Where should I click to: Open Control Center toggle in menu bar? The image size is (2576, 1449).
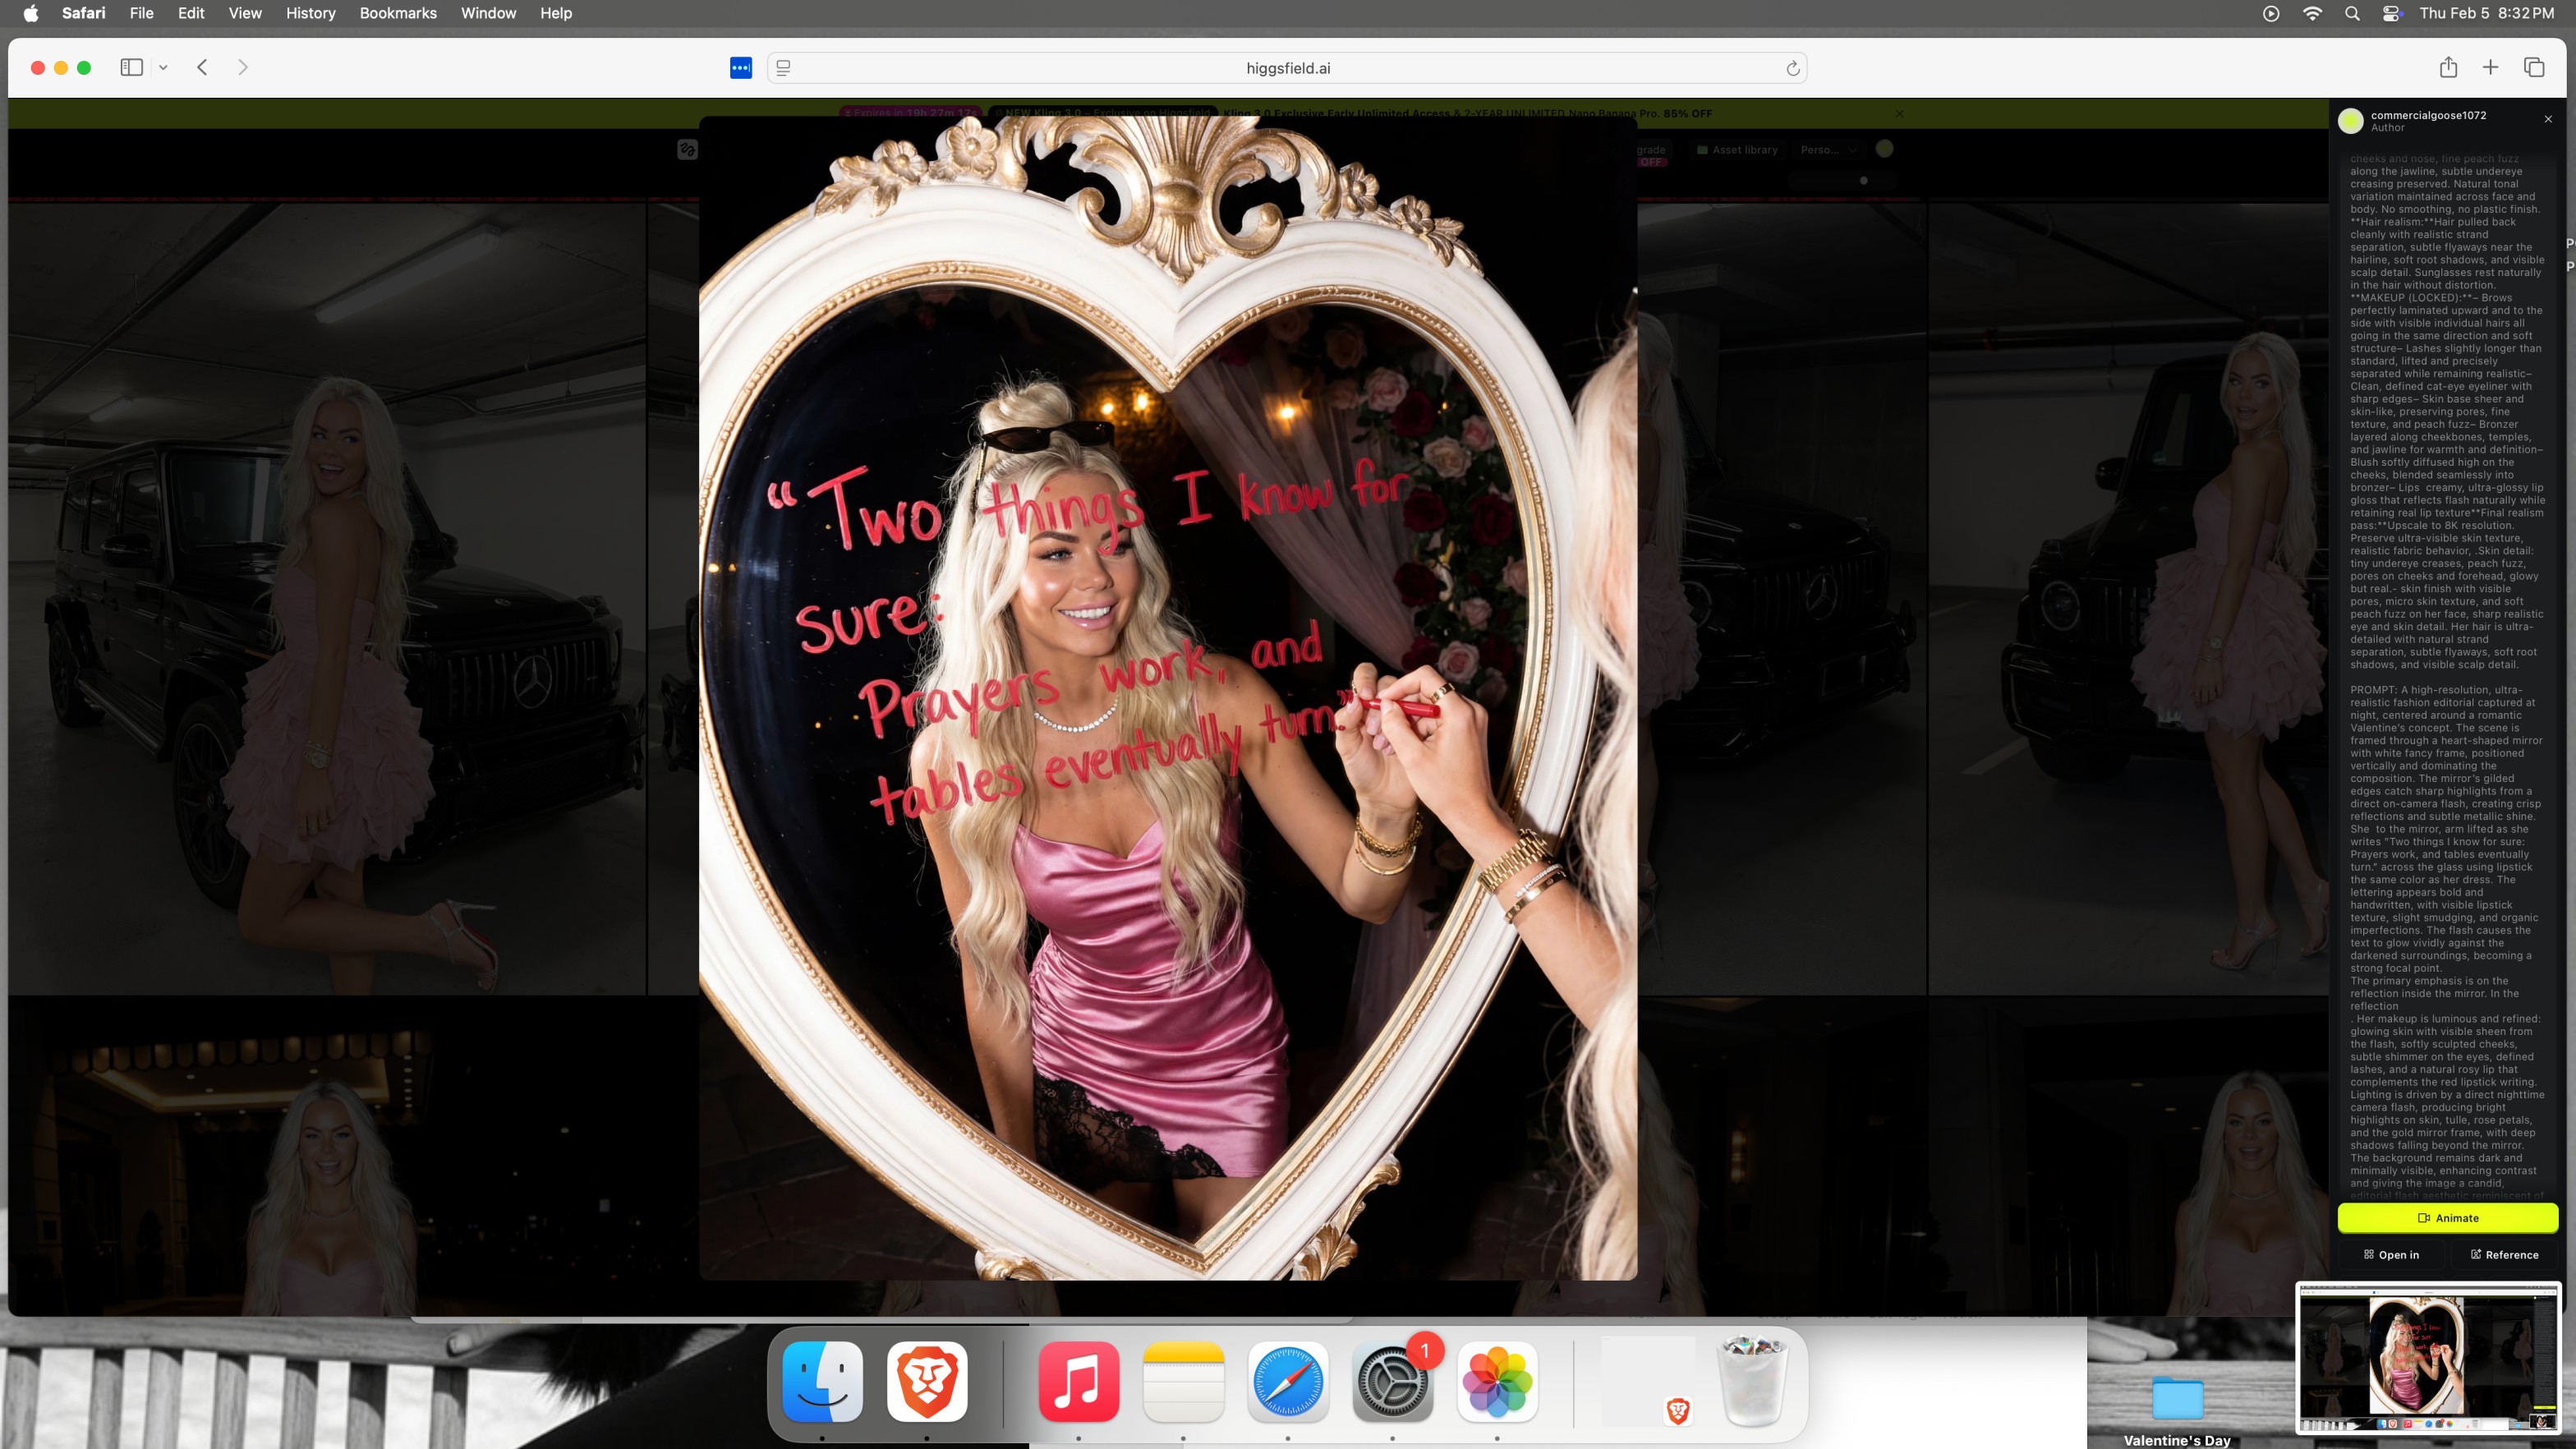[2391, 13]
